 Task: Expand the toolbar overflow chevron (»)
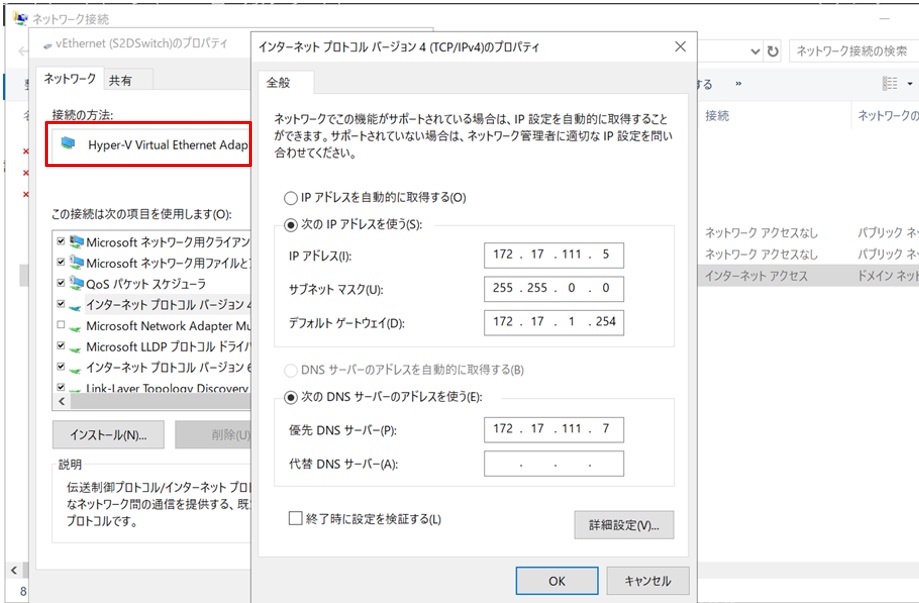(738, 84)
